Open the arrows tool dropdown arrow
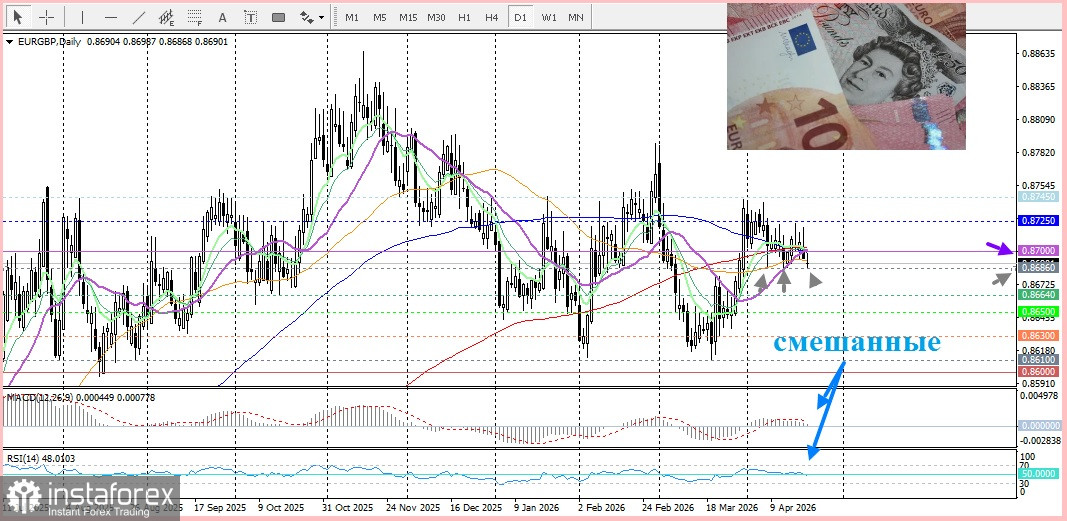1067x521 pixels. [321, 18]
